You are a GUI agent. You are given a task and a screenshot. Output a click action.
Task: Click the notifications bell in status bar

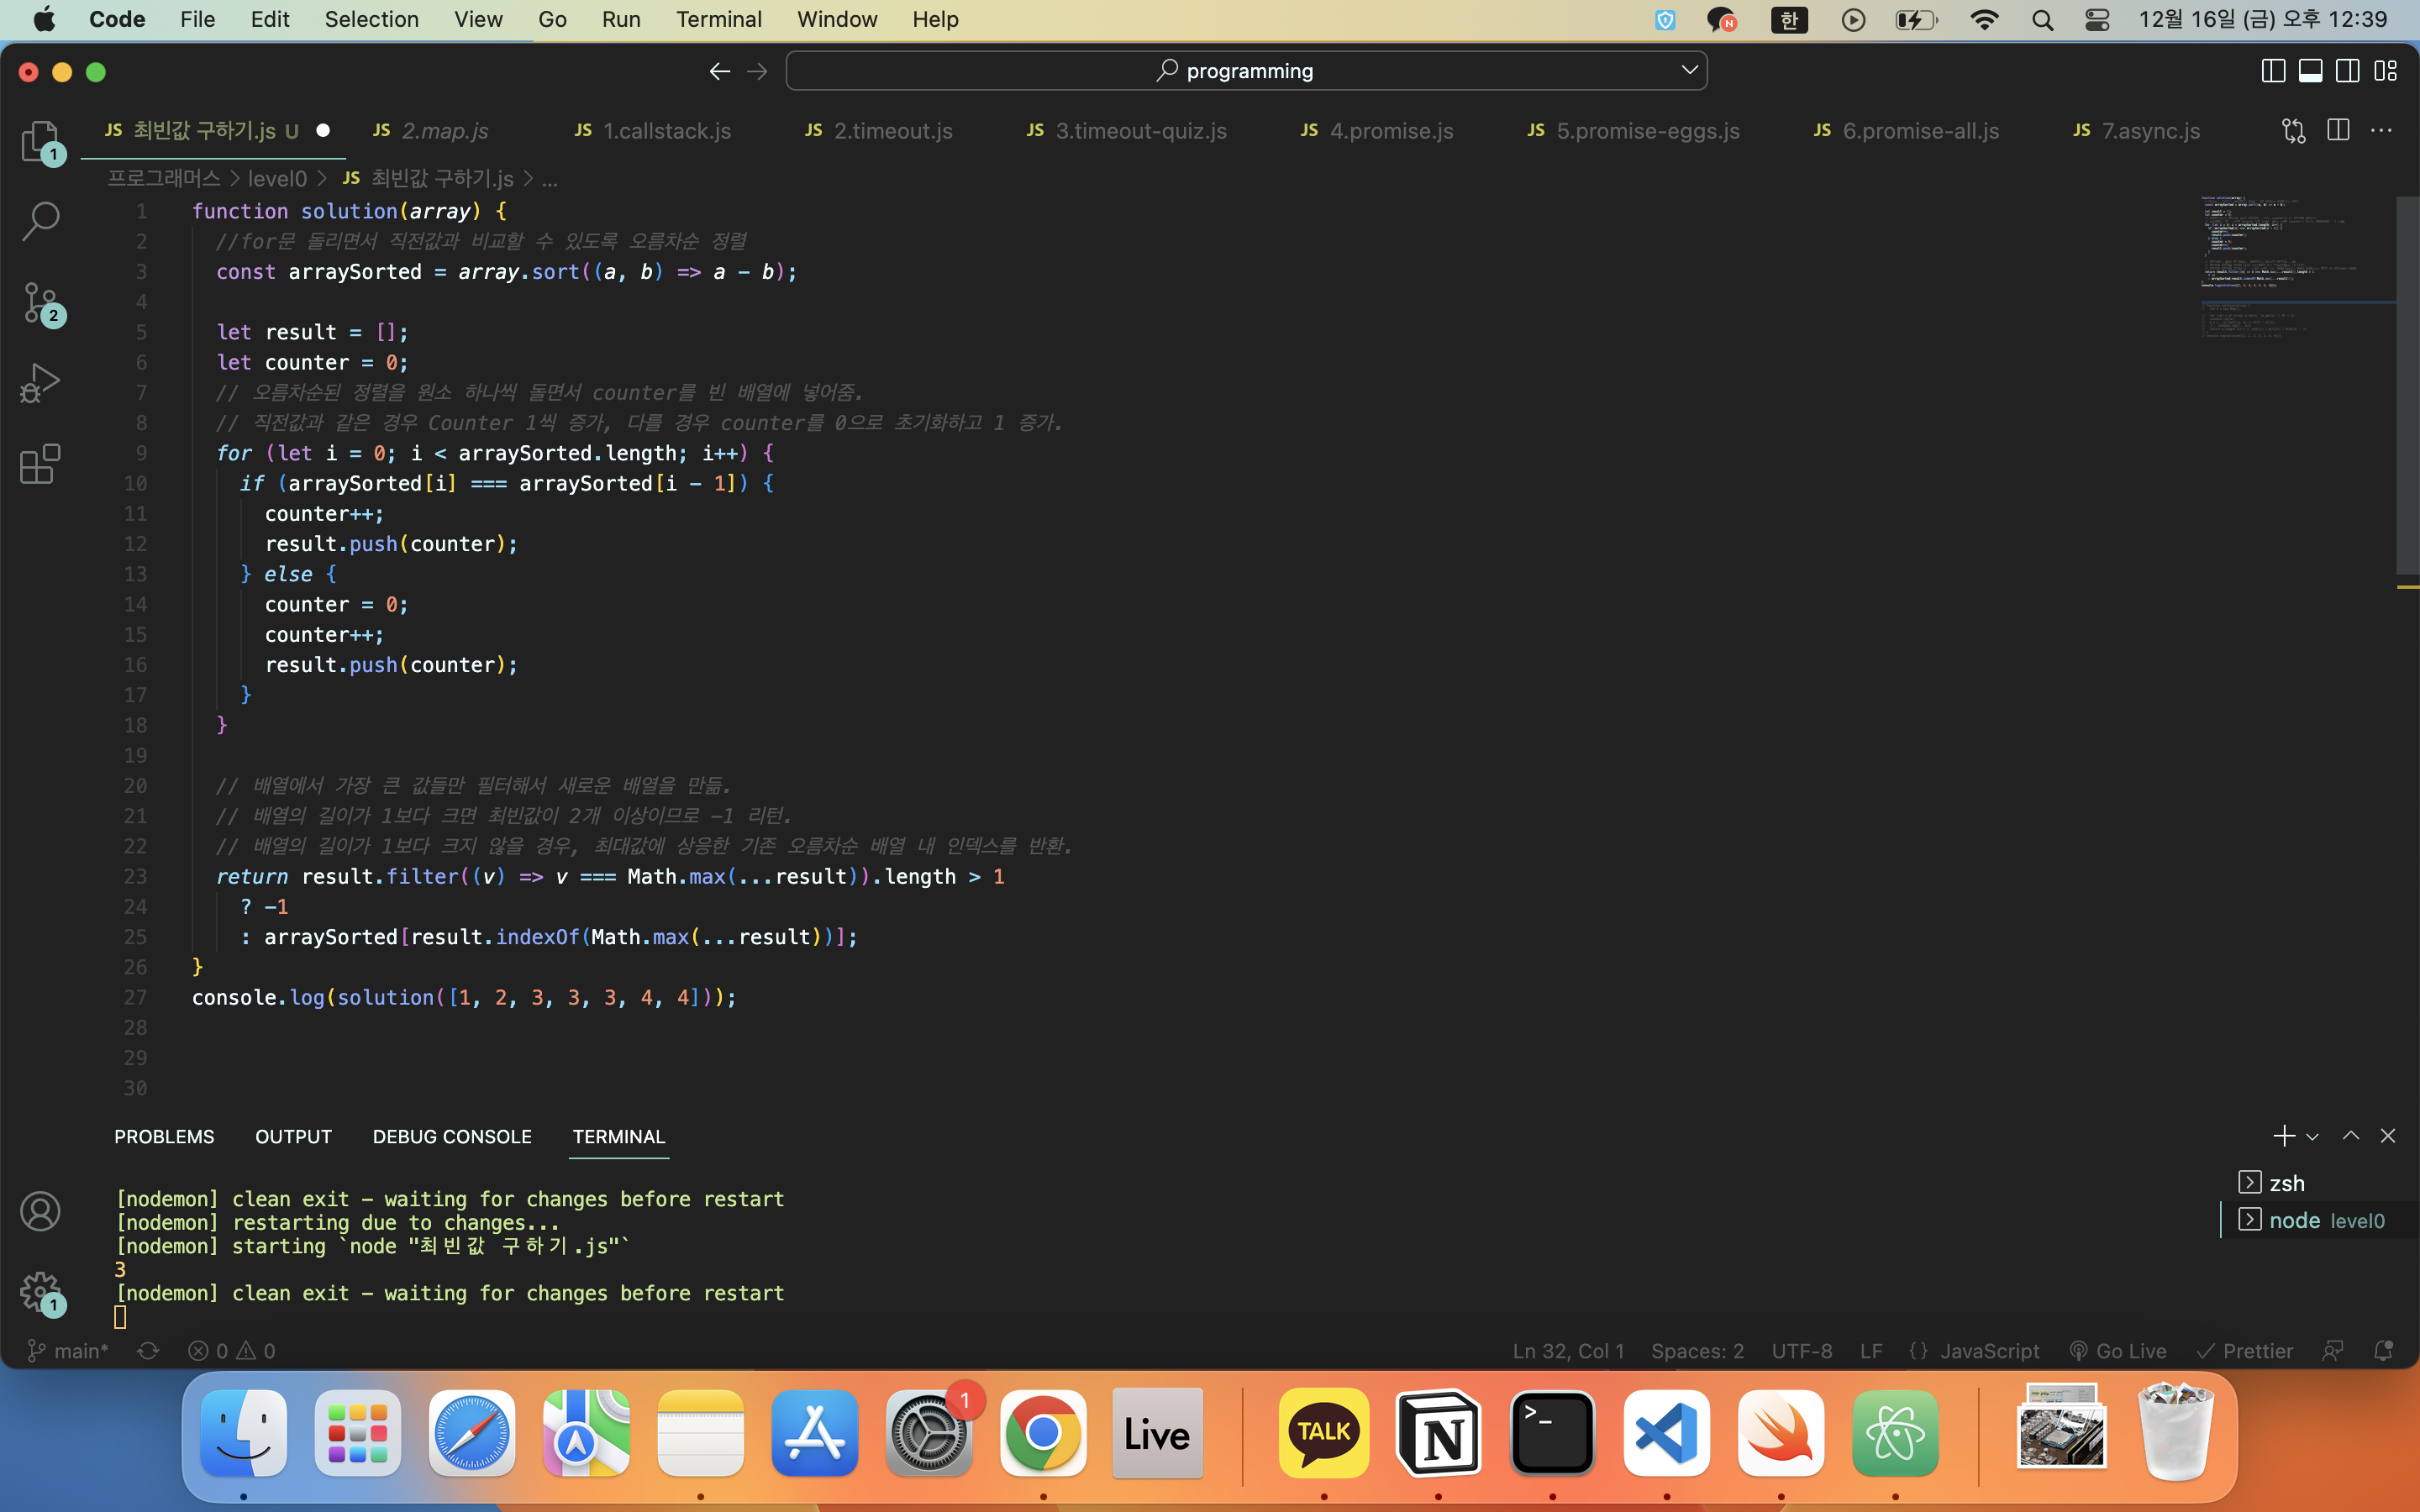pyautogui.click(x=2383, y=1351)
